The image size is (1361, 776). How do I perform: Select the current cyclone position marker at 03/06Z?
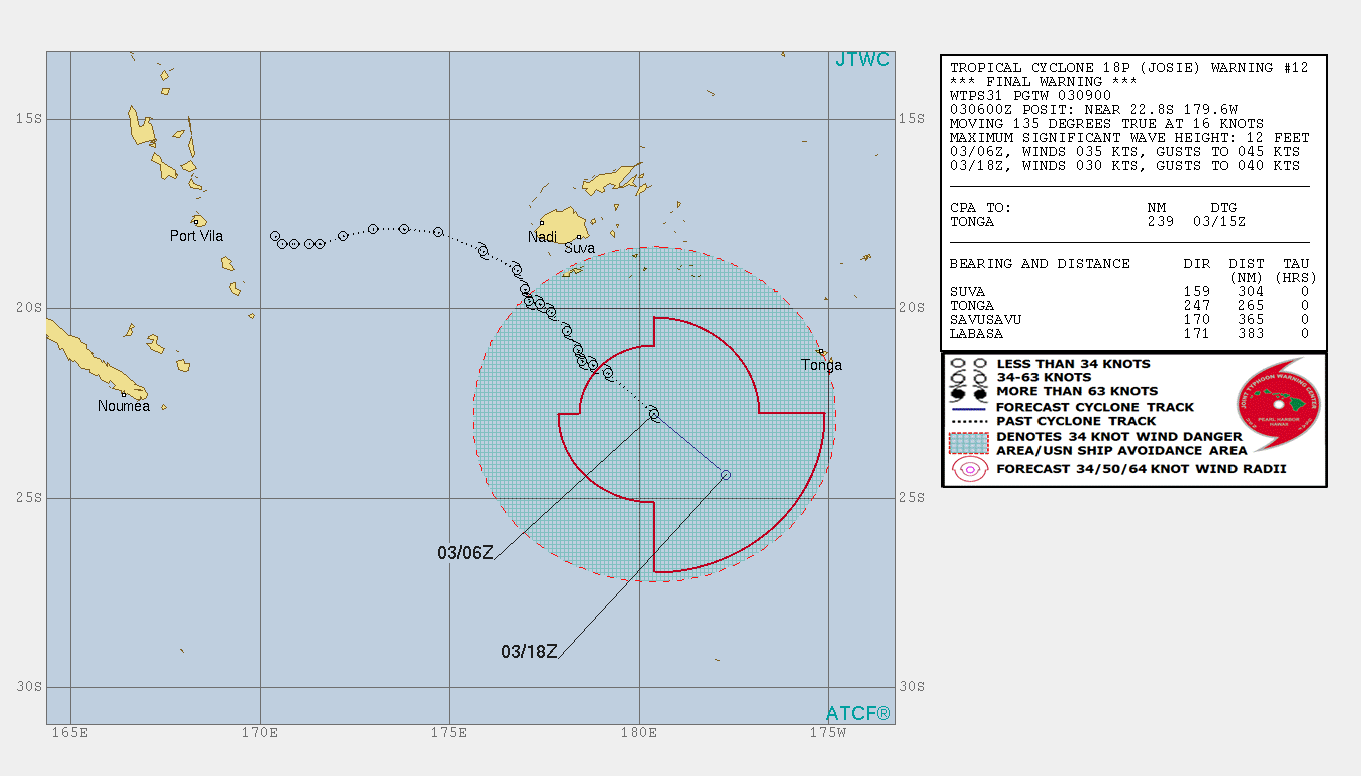(654, 414)
